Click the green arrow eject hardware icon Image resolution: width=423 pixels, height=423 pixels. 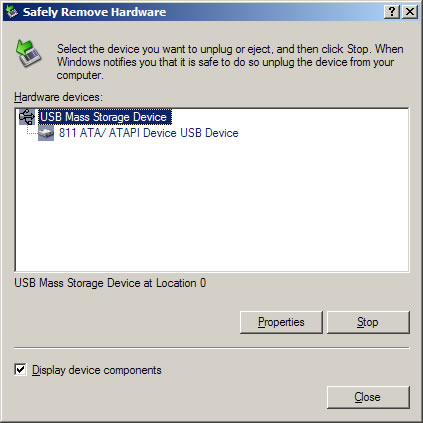click(x=28, y=53)
